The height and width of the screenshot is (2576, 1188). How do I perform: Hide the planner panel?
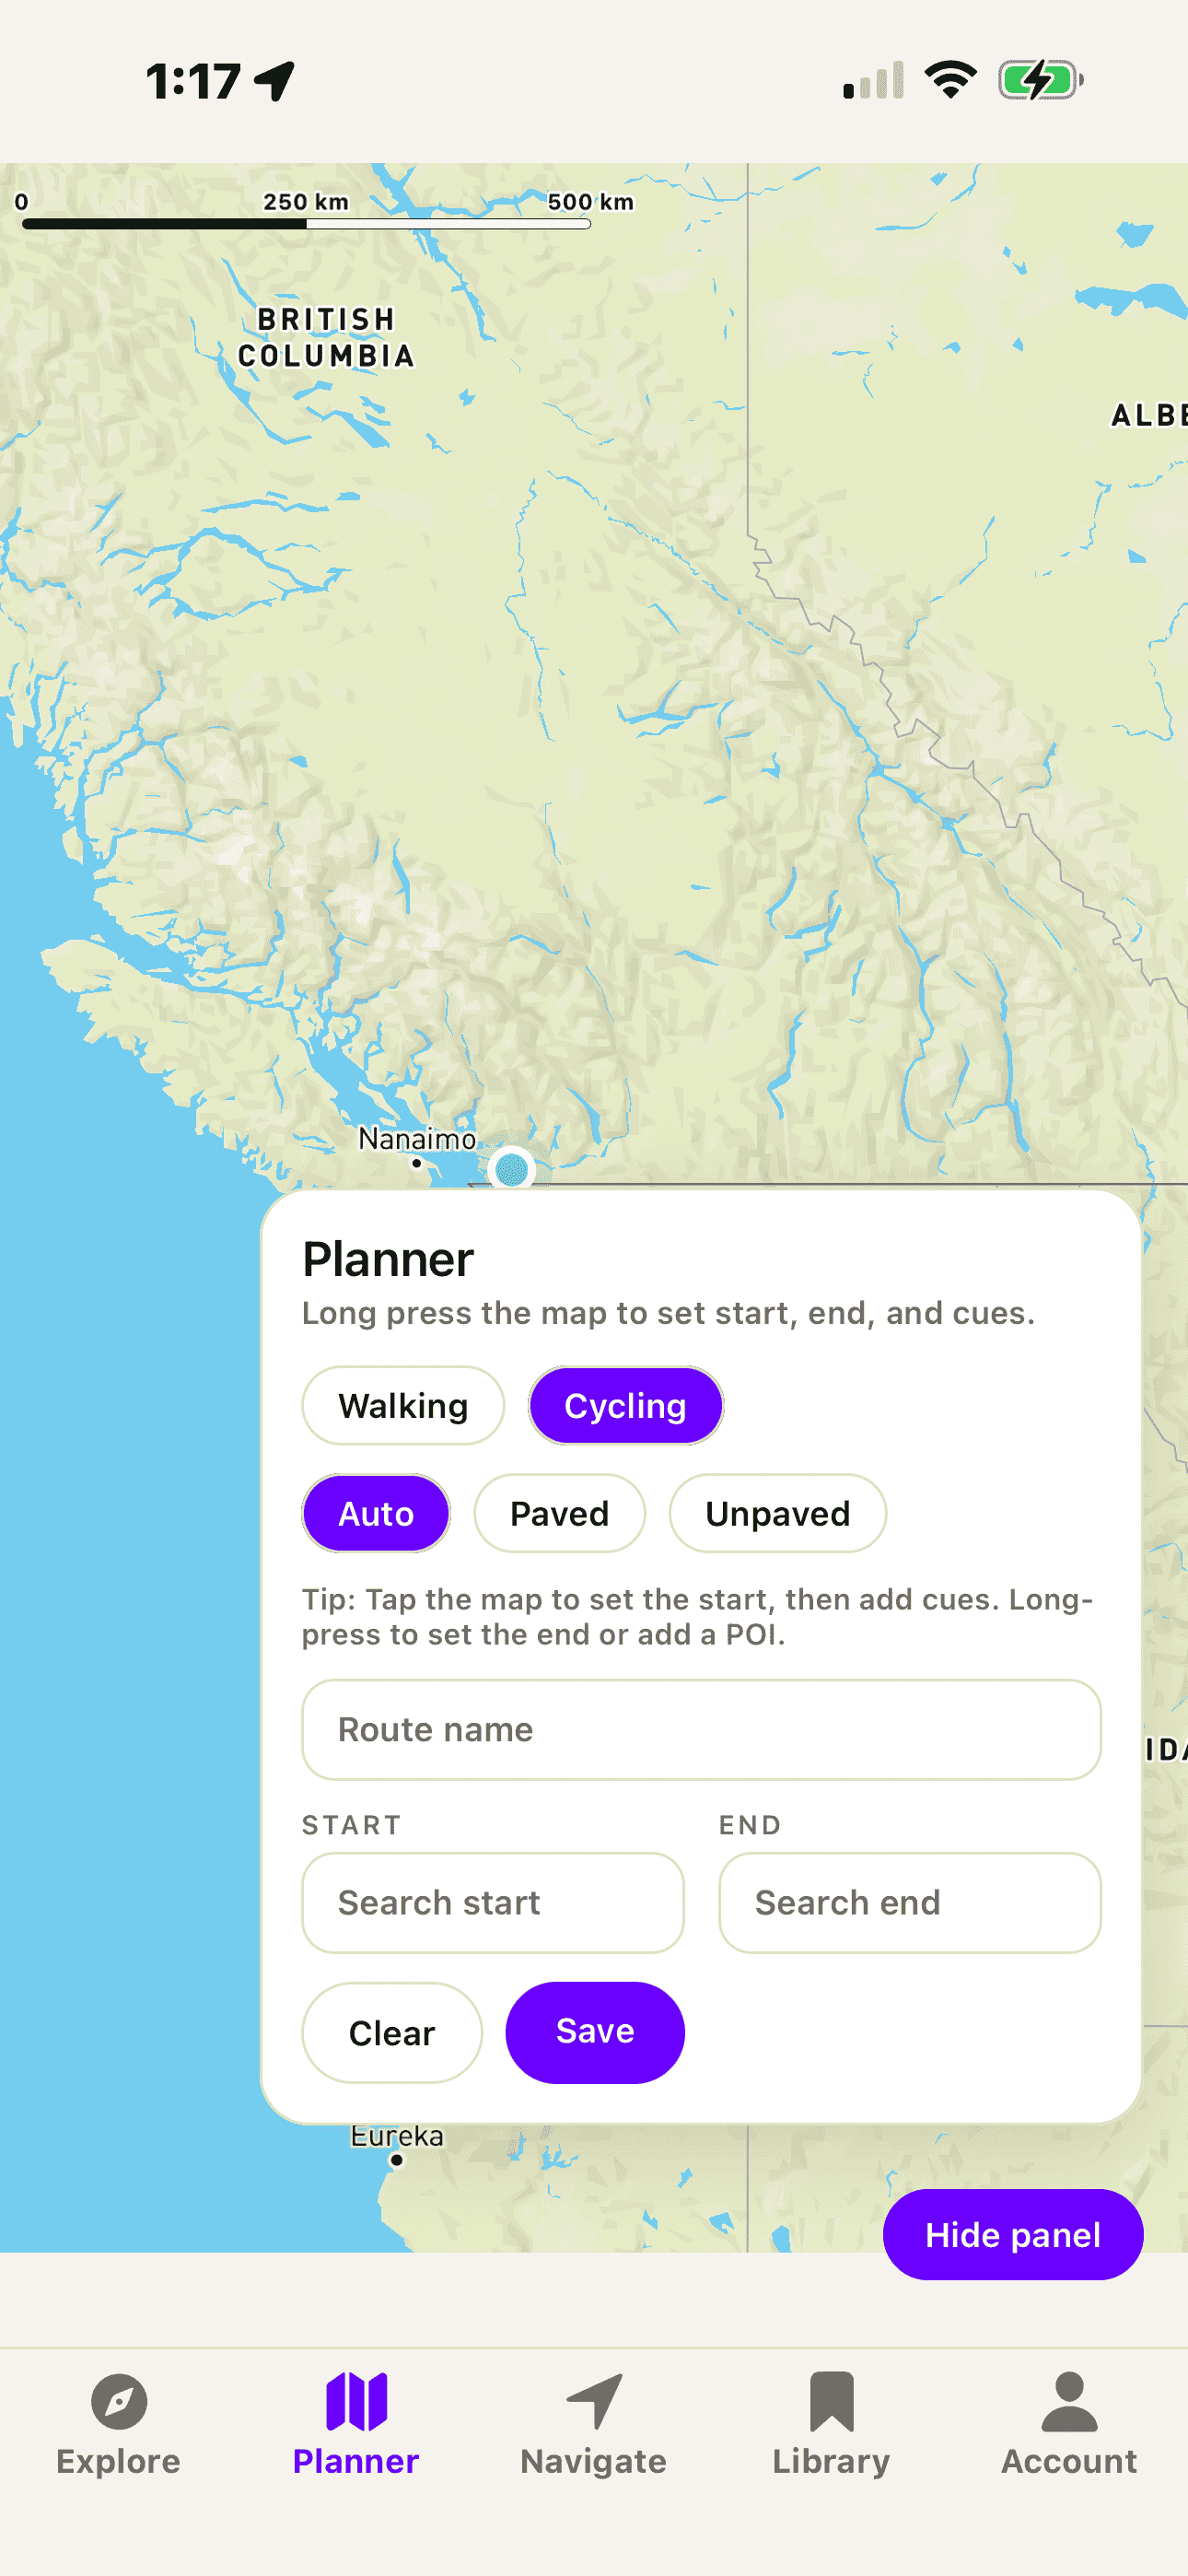1012,2235
